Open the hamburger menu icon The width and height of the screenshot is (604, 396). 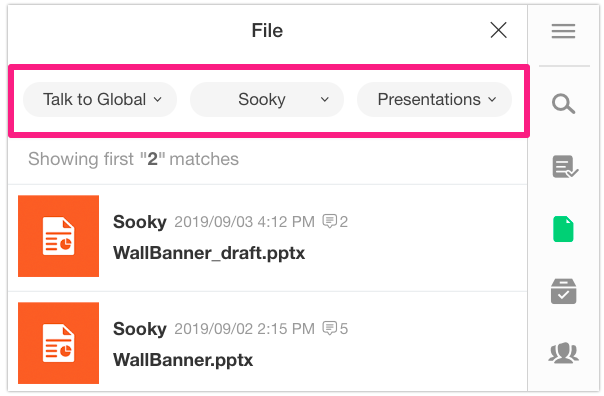pos(563,31)
